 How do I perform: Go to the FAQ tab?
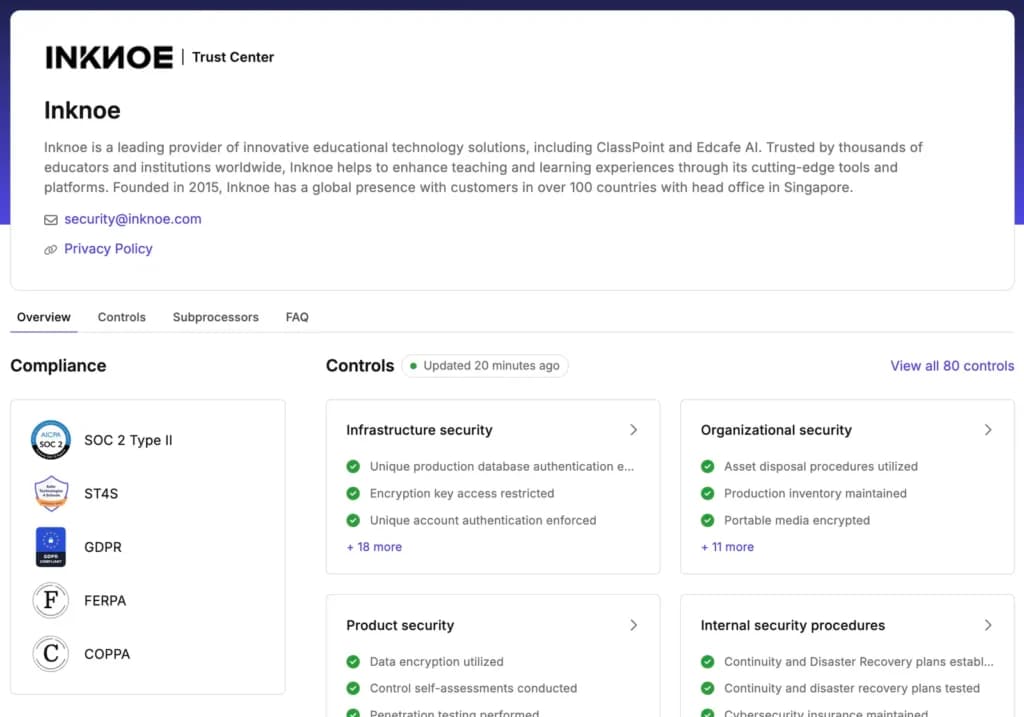(x=297, y=317)
